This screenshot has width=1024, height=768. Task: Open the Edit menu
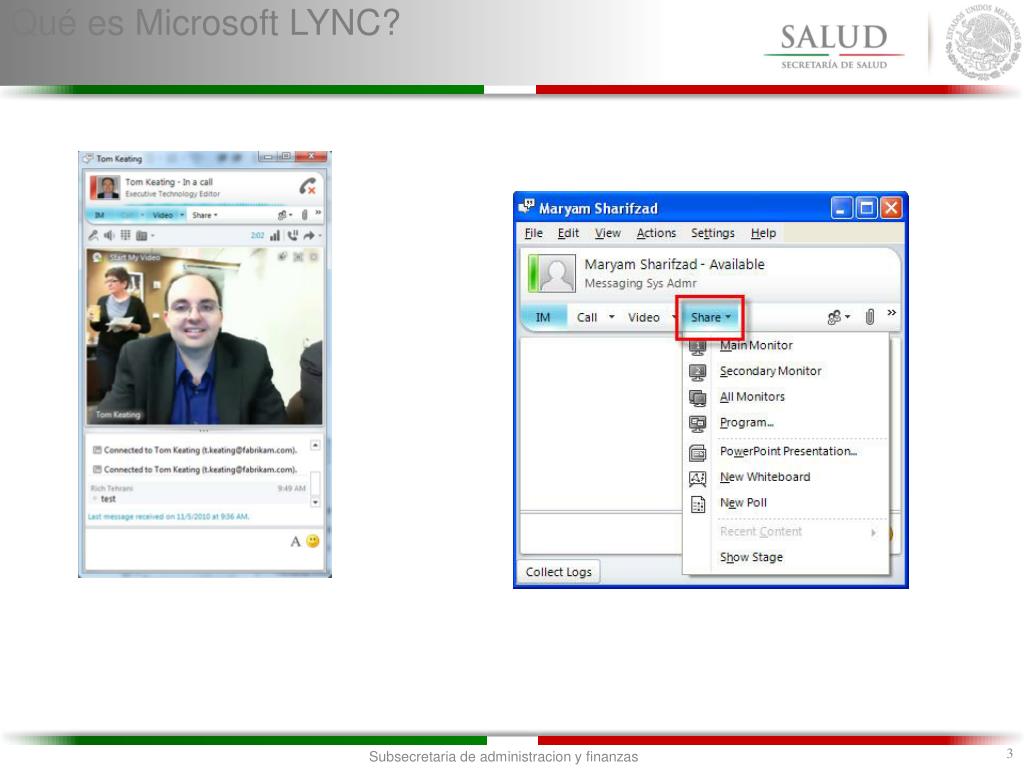(x=568, y=233)
